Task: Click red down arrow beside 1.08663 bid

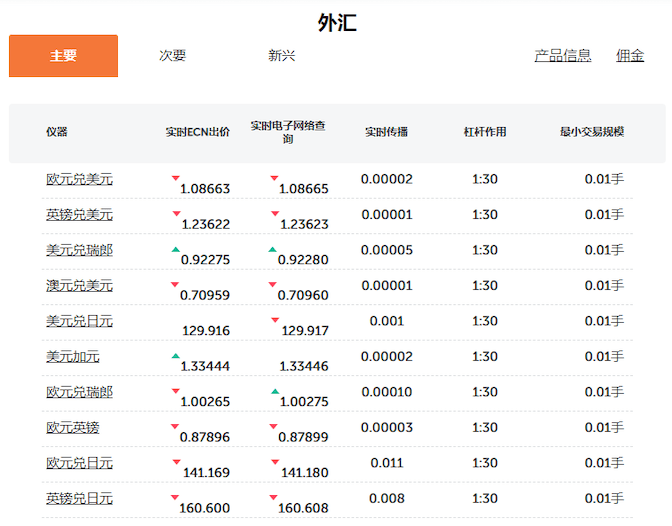Action: tap(175, 178)
